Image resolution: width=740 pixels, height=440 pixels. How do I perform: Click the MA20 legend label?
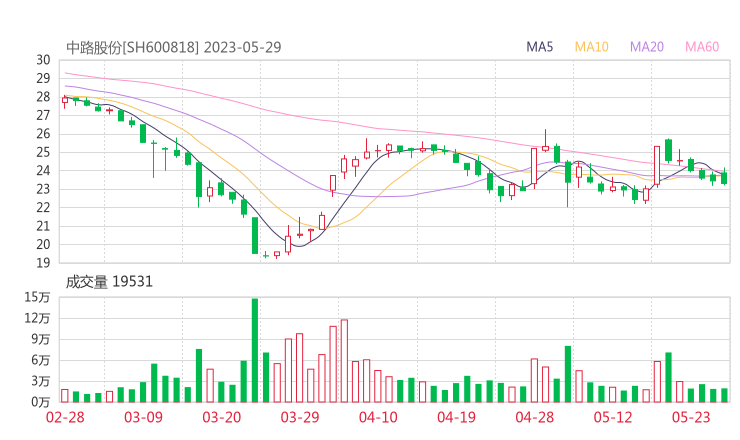point(647,47)
